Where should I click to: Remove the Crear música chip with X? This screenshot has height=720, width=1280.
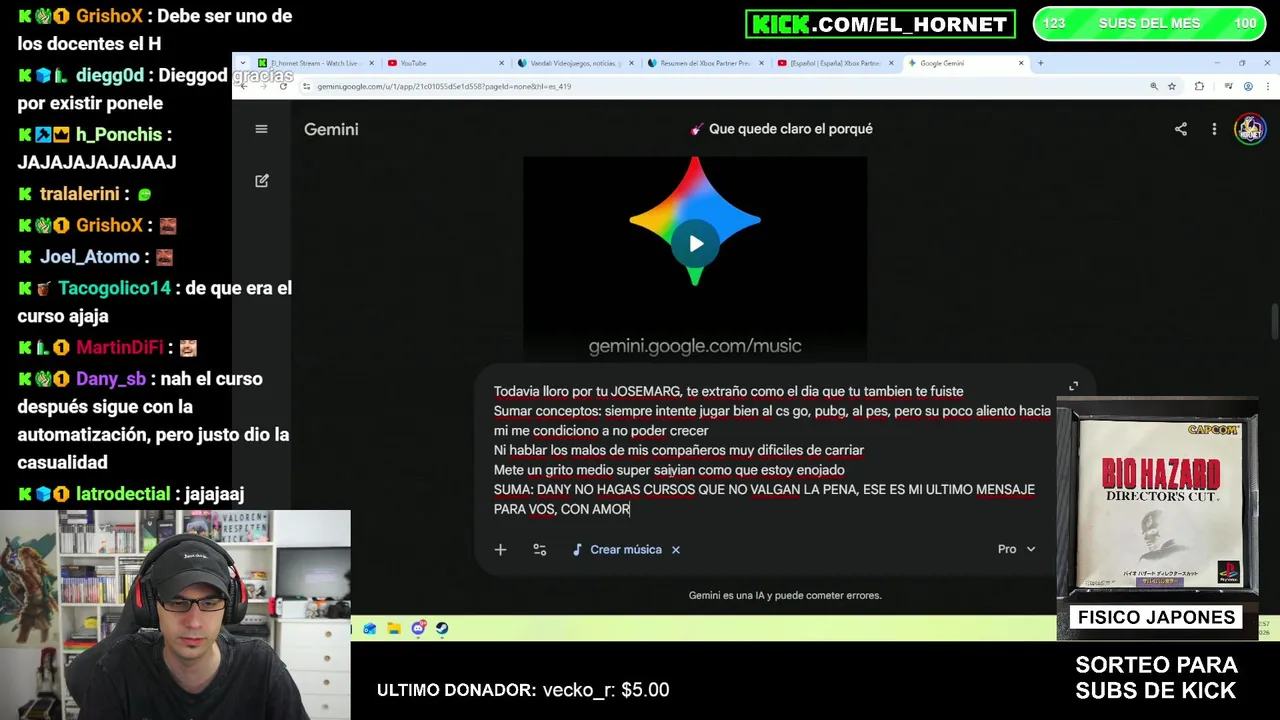point(676,549)
